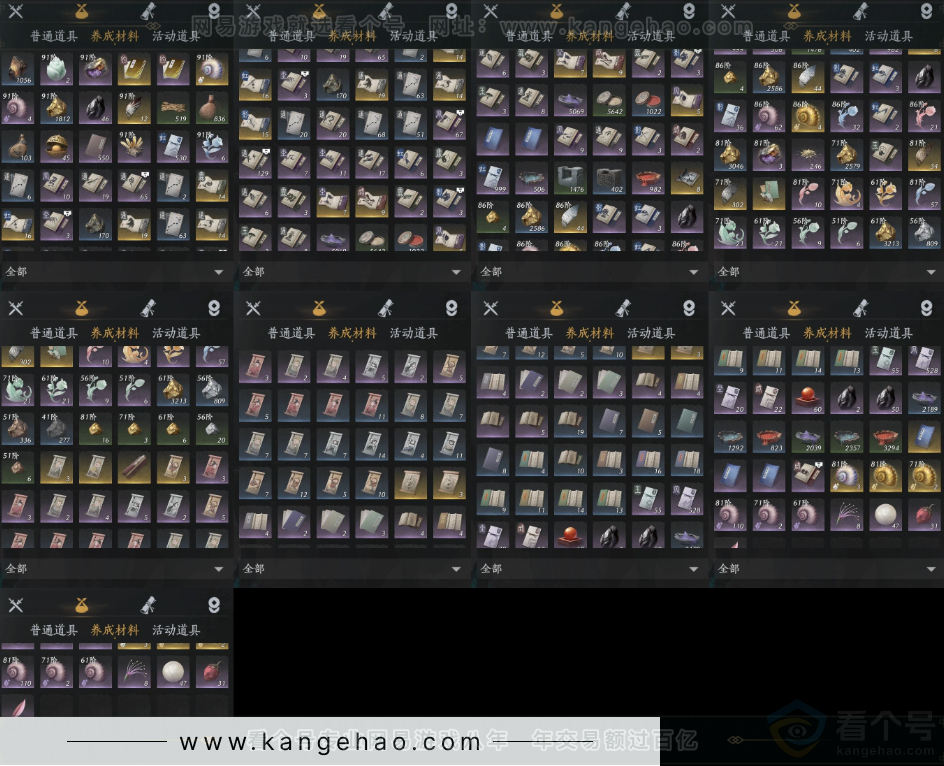Switch to 普通道具 tab in top-left panel
Viewport: 944px width, 766px height.
tap(54, 36)
